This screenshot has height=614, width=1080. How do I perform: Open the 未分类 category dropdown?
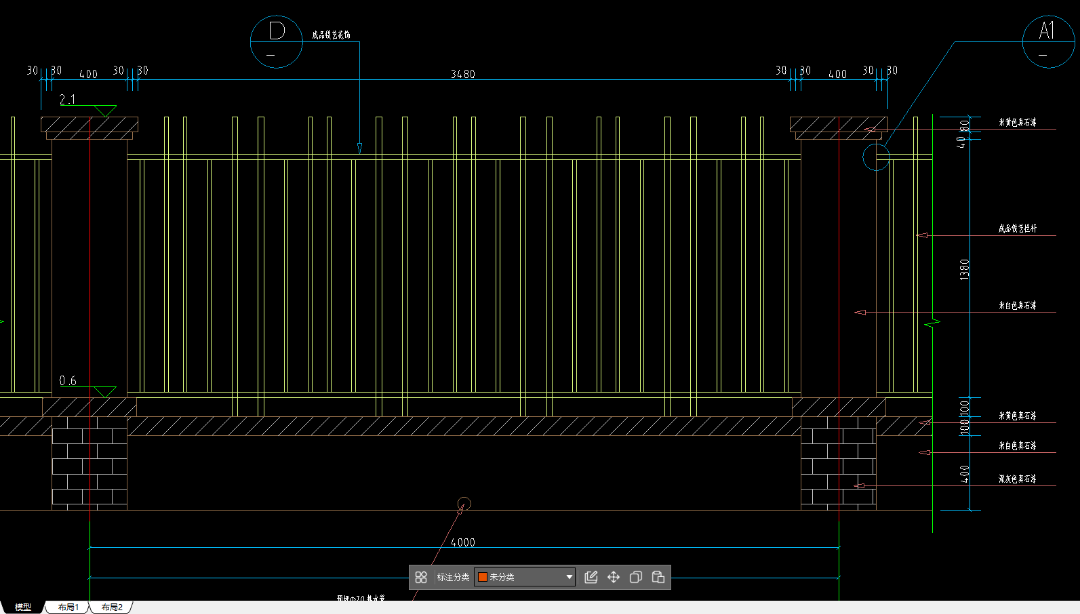[x=526, y=577]
